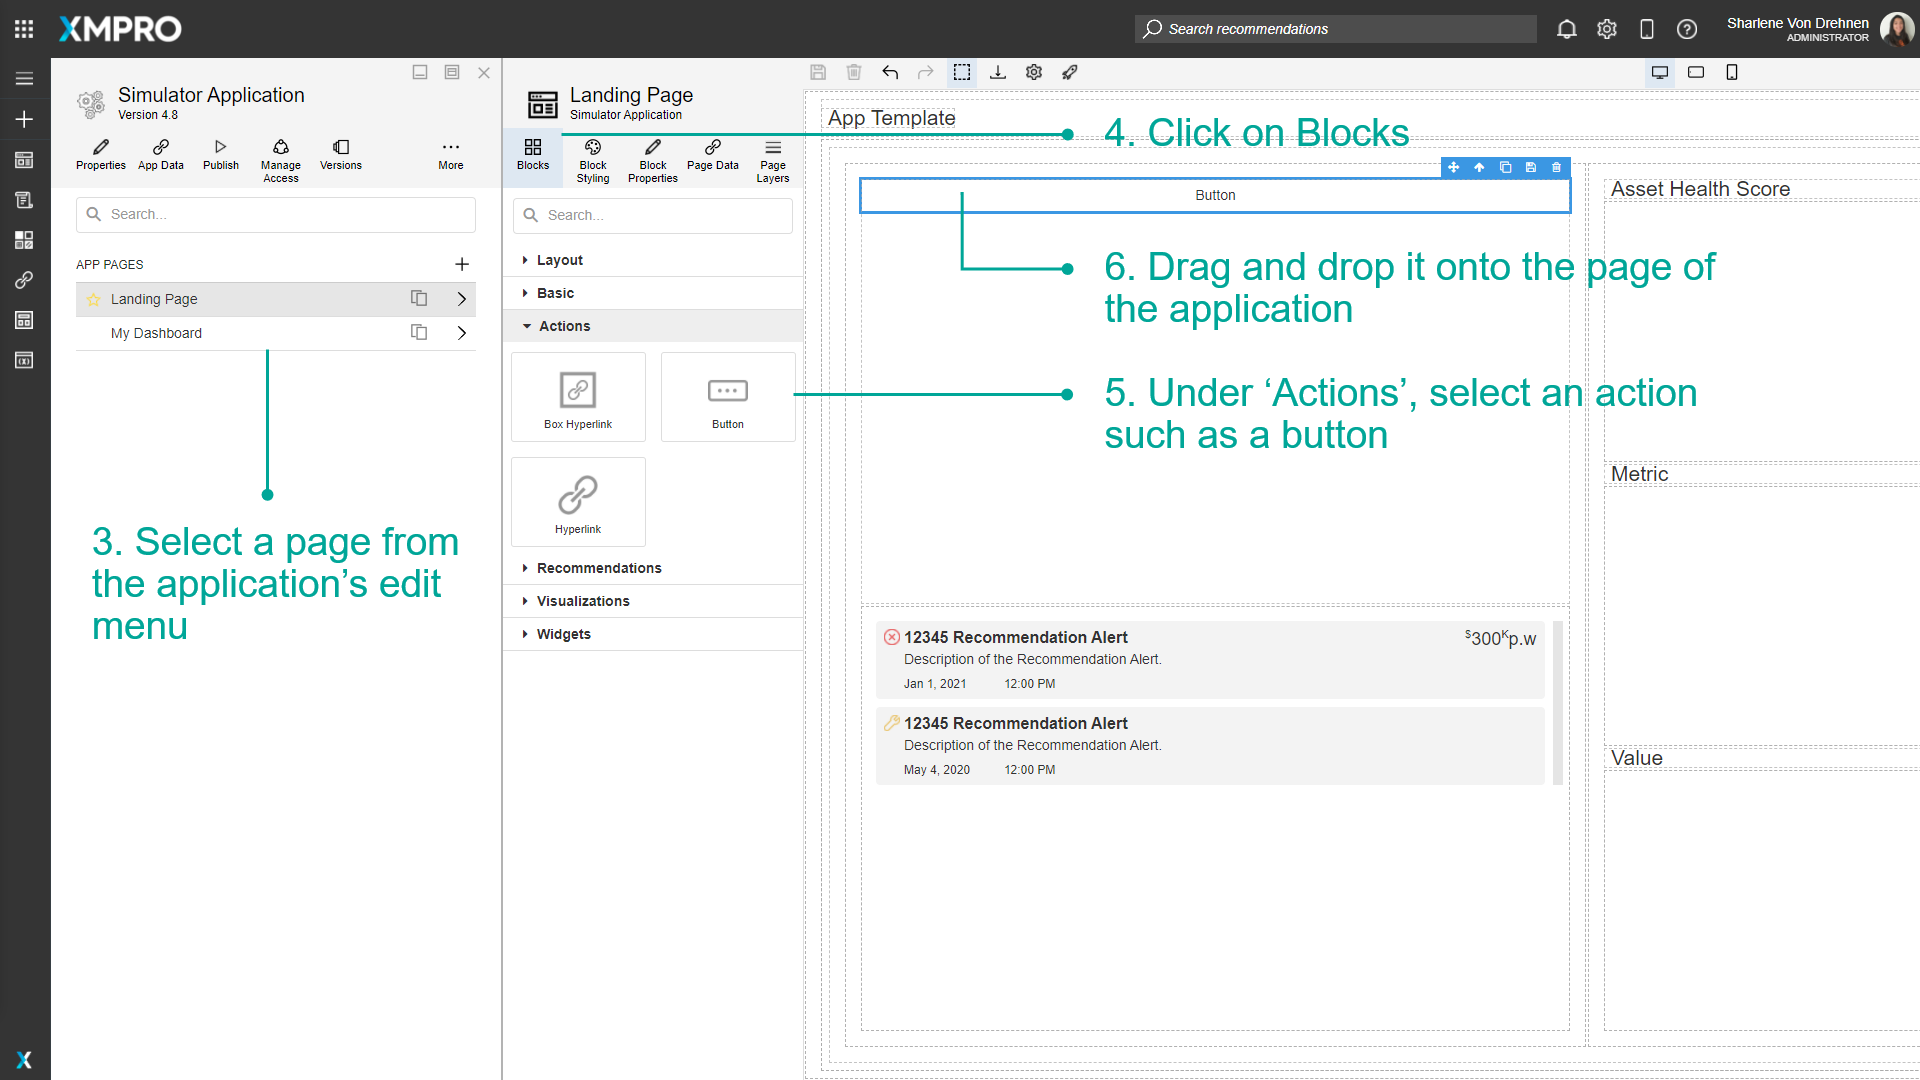Expand the Layout block category
Image resolution: width=1920 pixels, height=1080 pixels.
(x=559, y=259)
